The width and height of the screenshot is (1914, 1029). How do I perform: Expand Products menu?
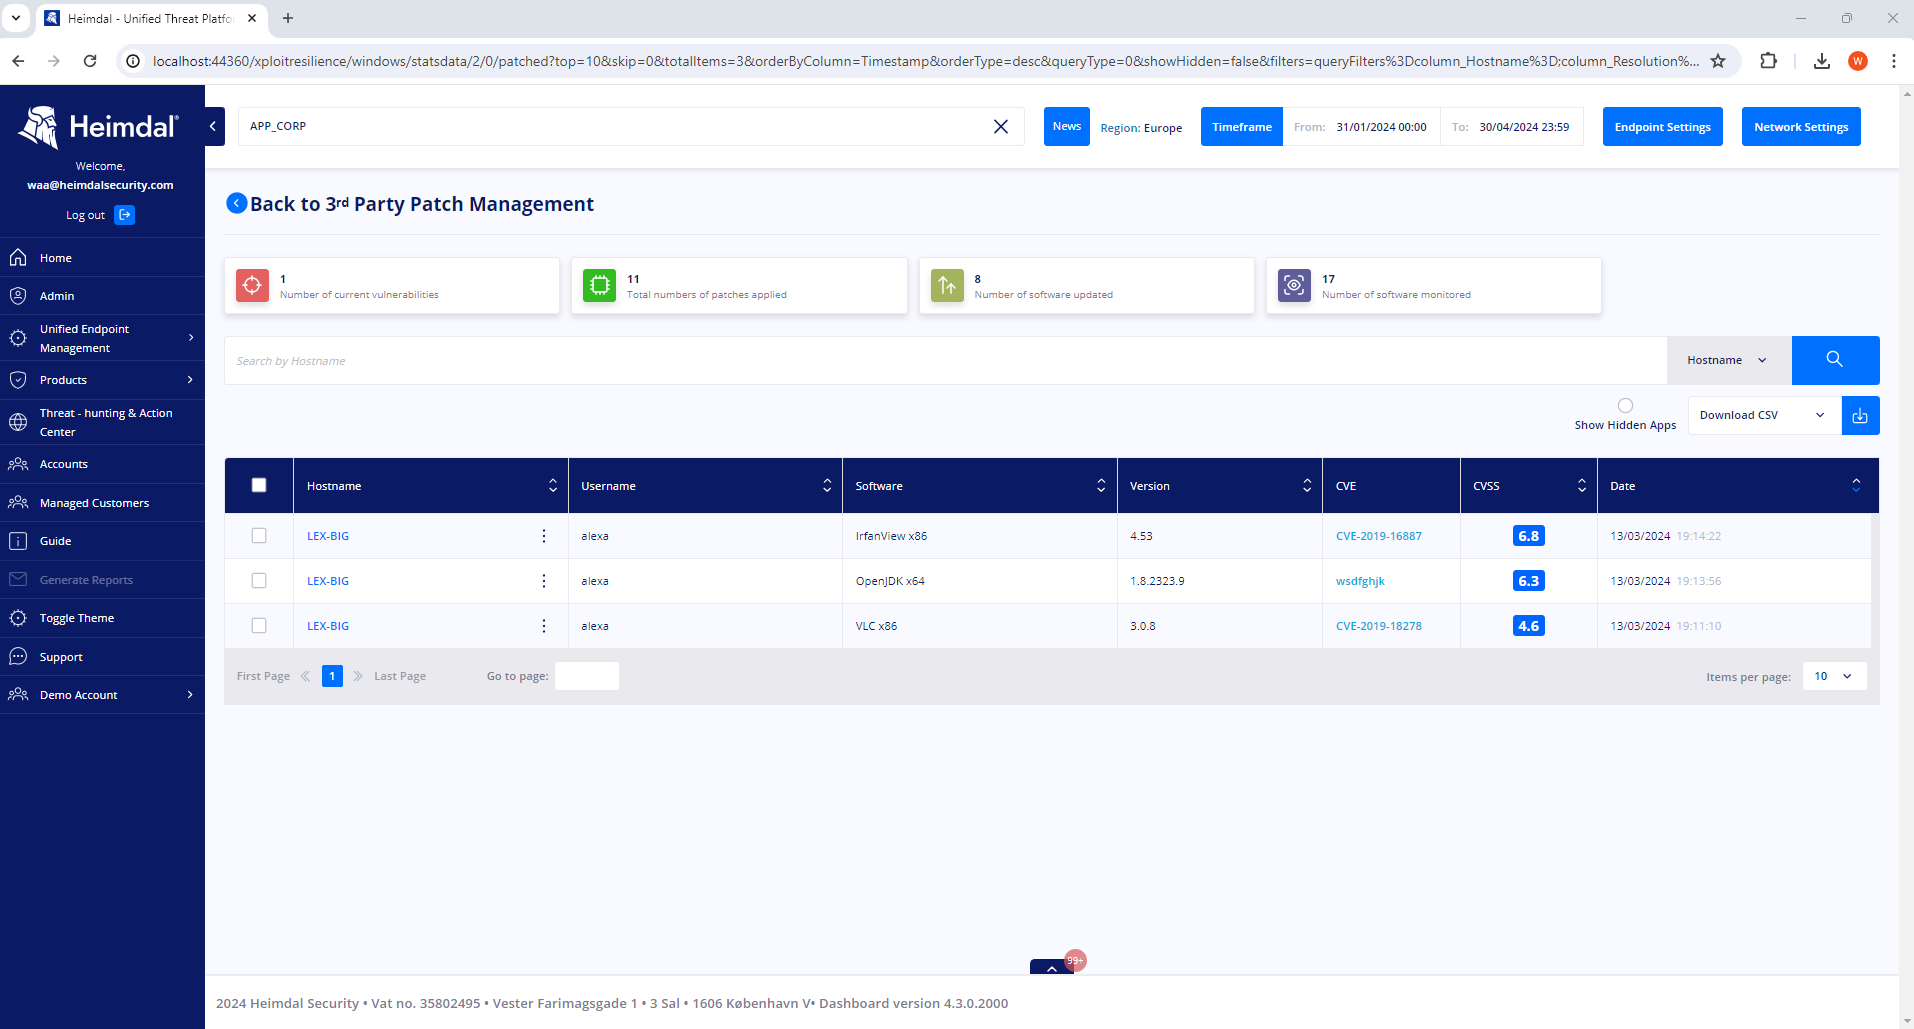102,380
